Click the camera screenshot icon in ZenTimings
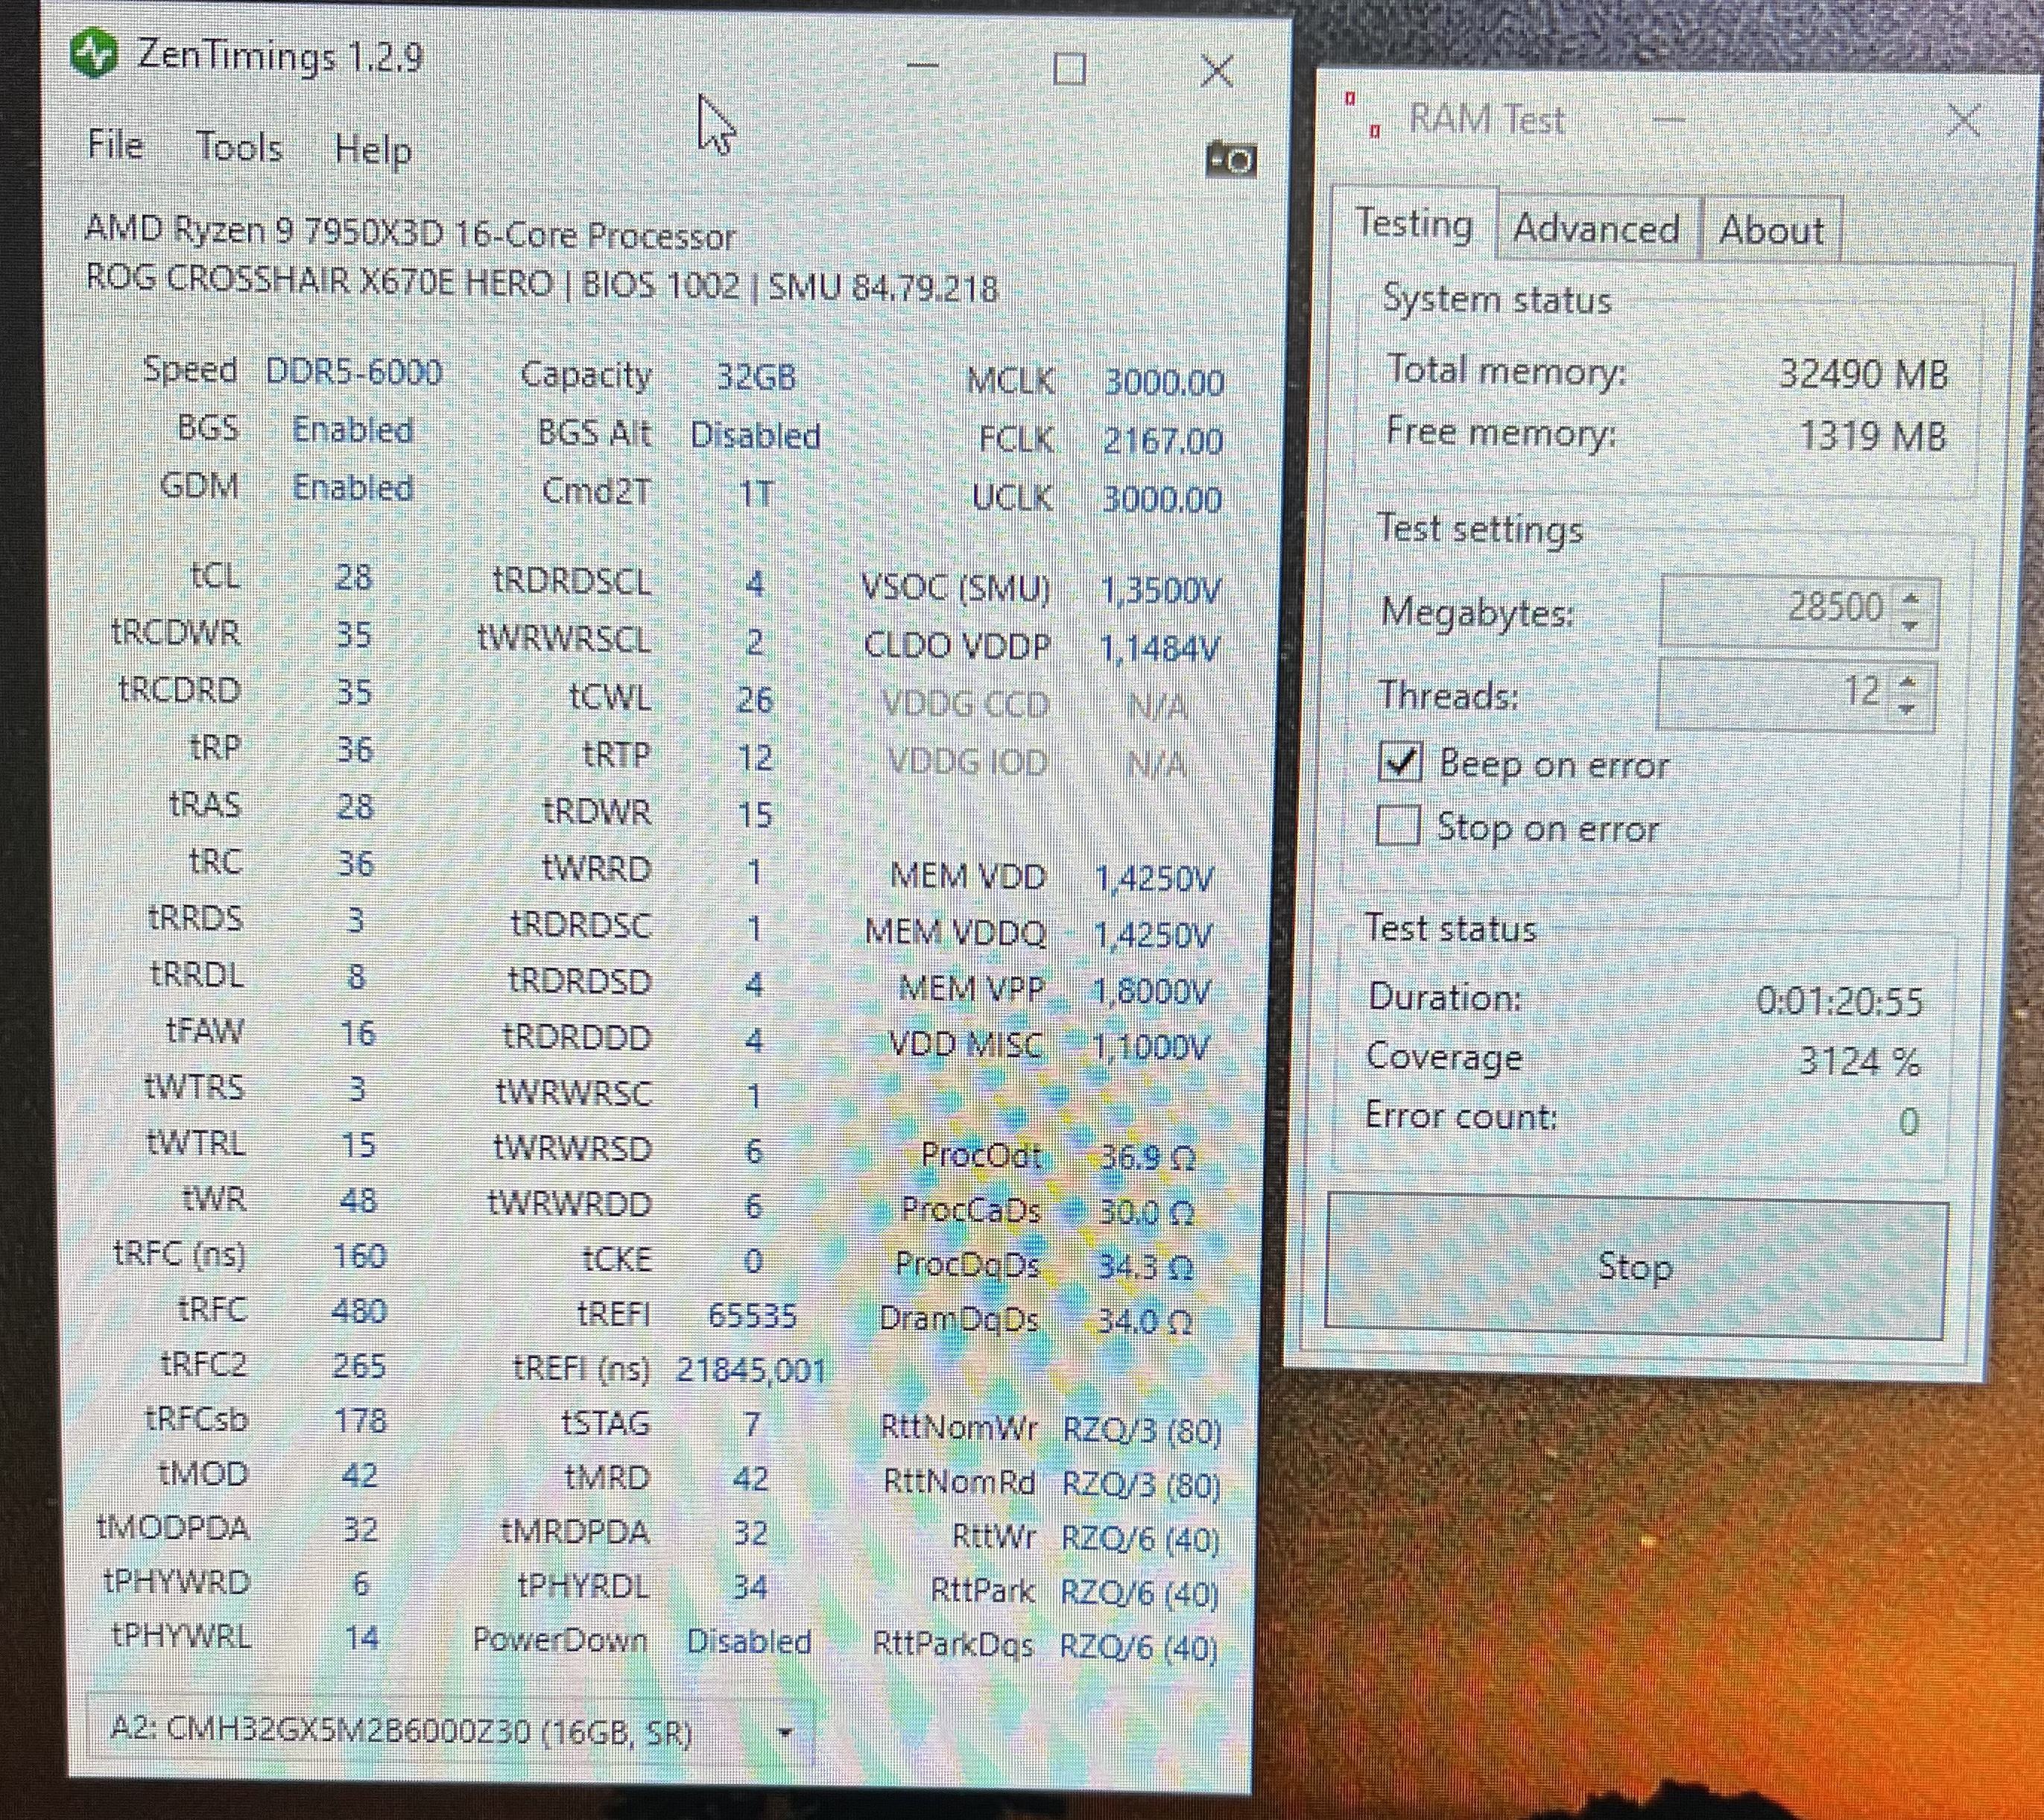This screenshot has height=1820, width=2044. 1231,160
